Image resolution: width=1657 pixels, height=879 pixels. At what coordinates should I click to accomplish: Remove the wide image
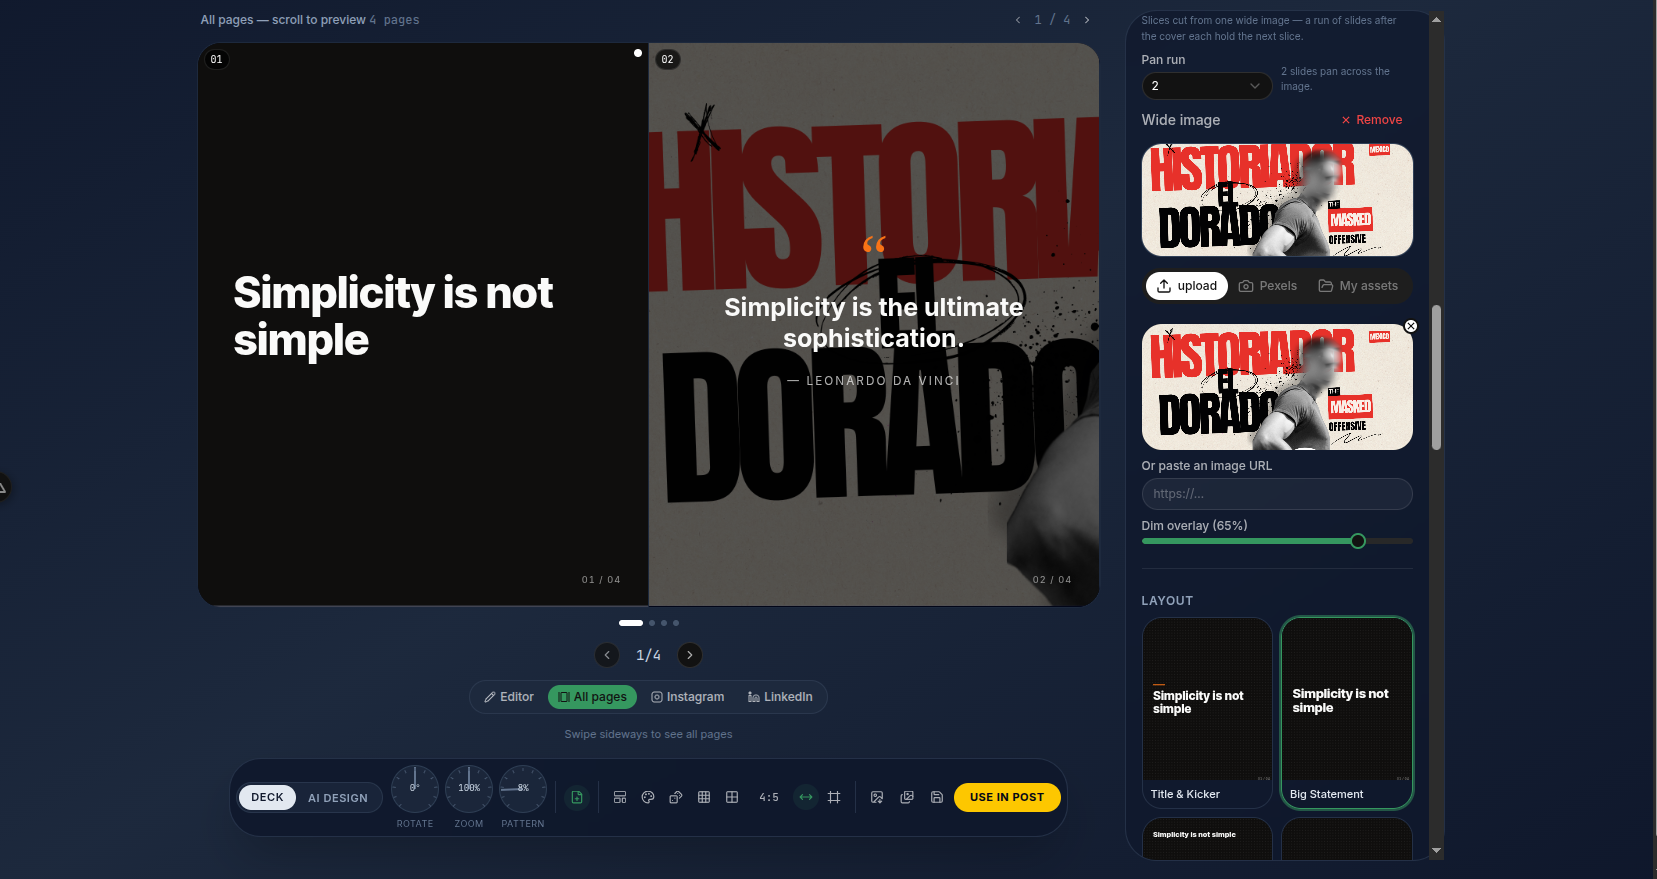coord(1372,120)
